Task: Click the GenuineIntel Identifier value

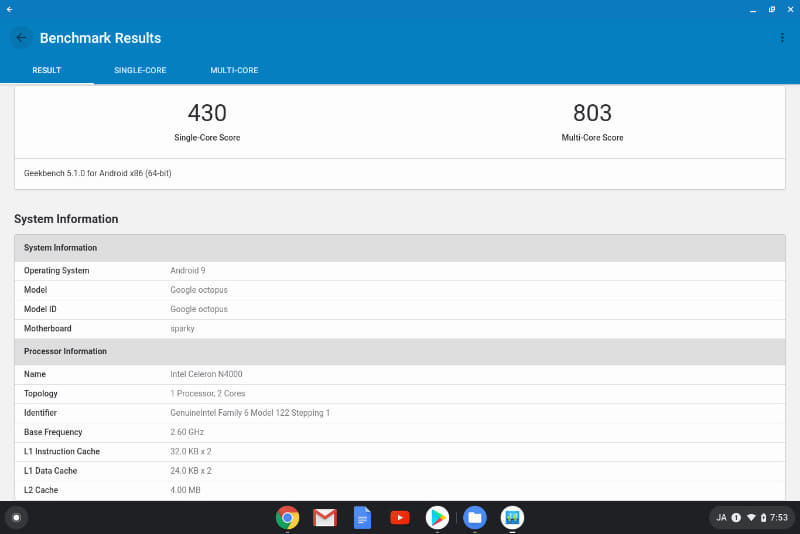Action: (x=250, y=413)
